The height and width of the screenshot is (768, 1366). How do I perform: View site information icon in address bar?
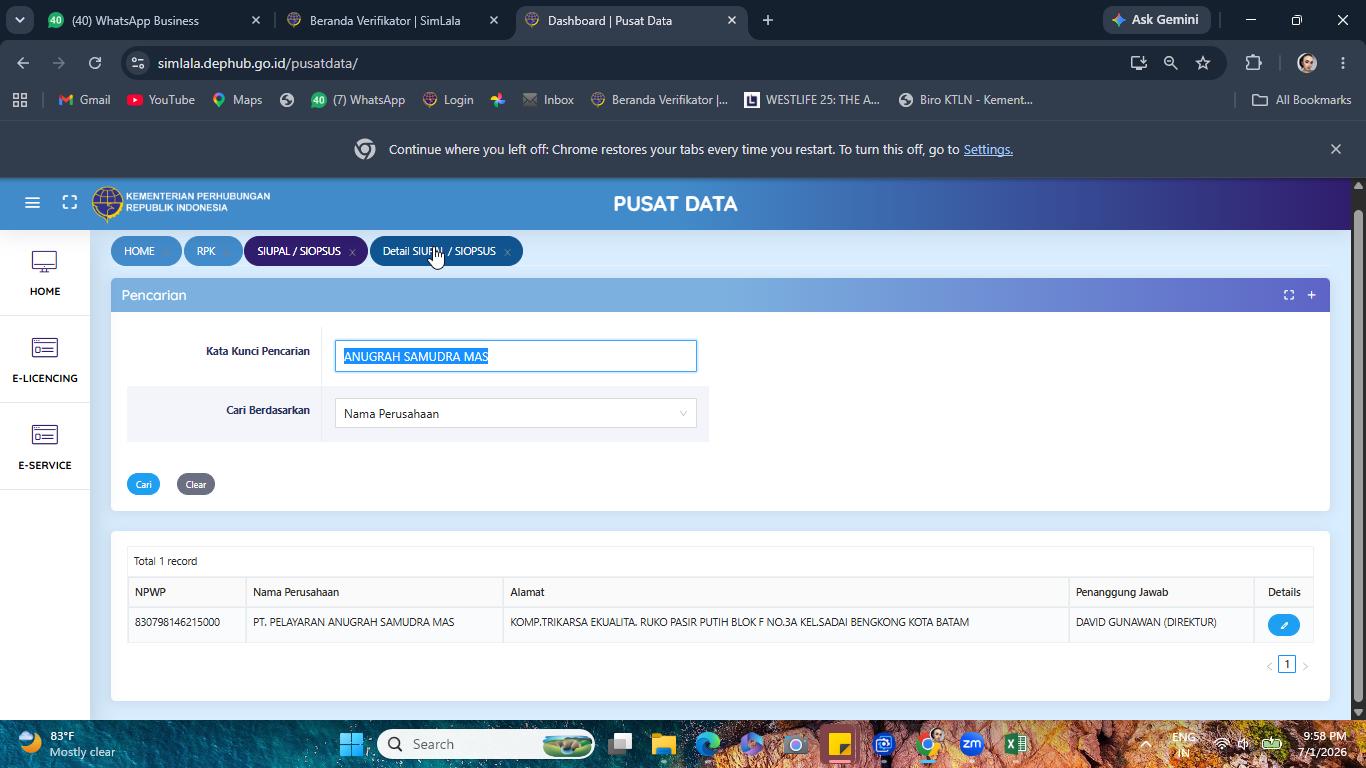[138, 63]
